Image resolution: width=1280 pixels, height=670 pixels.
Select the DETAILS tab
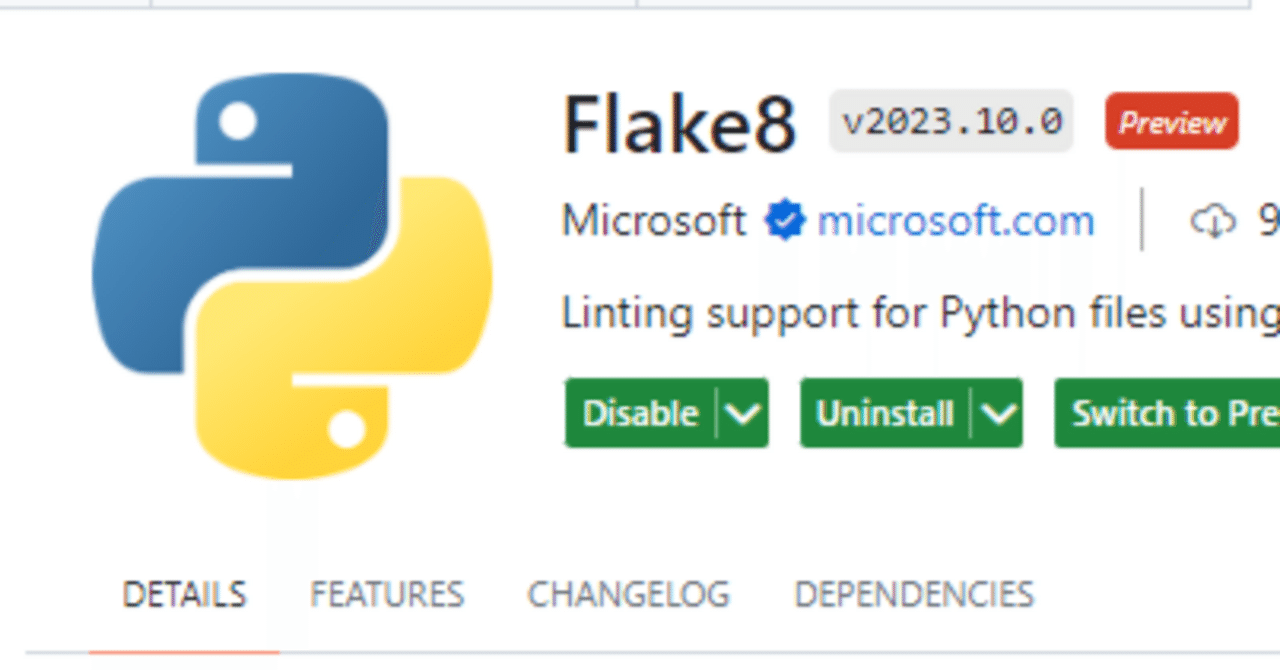pos(184,594)
